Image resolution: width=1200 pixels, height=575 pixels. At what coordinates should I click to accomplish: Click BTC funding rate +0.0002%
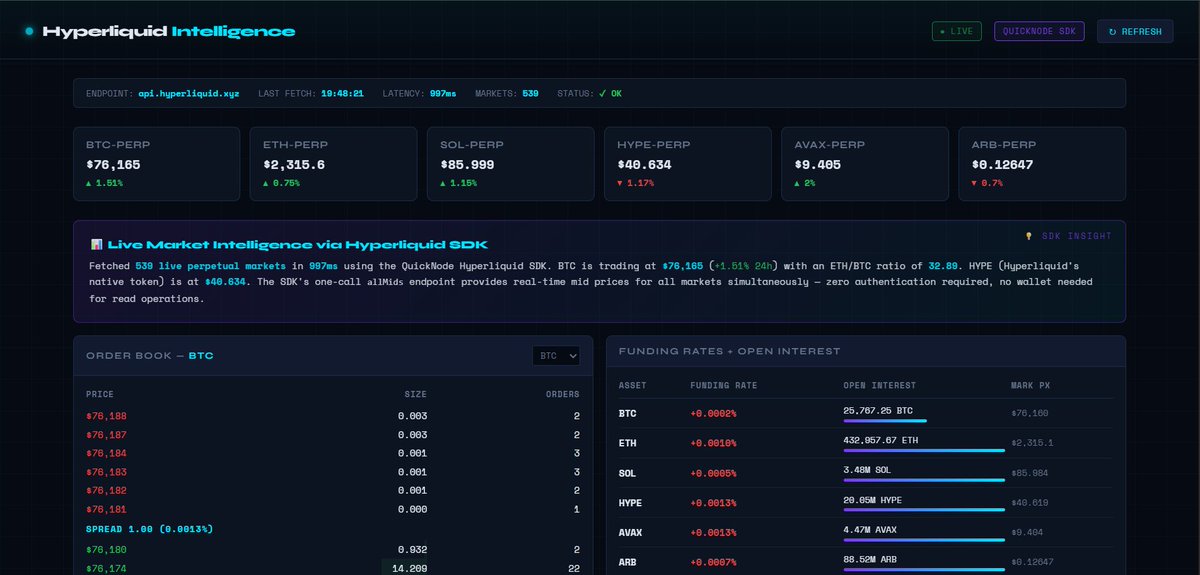[713, 413]
